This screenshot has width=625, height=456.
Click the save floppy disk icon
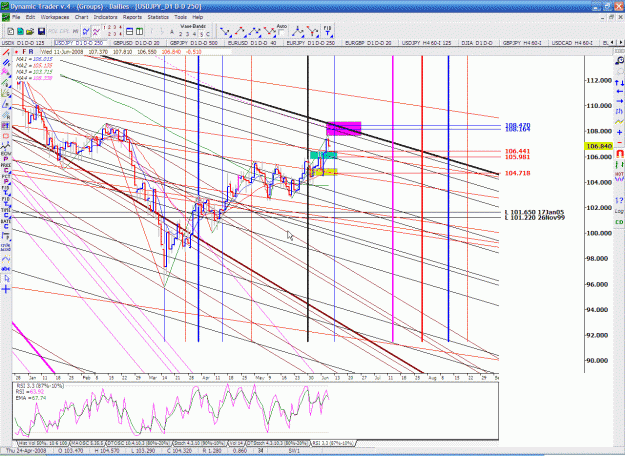[x=41, y=31]
